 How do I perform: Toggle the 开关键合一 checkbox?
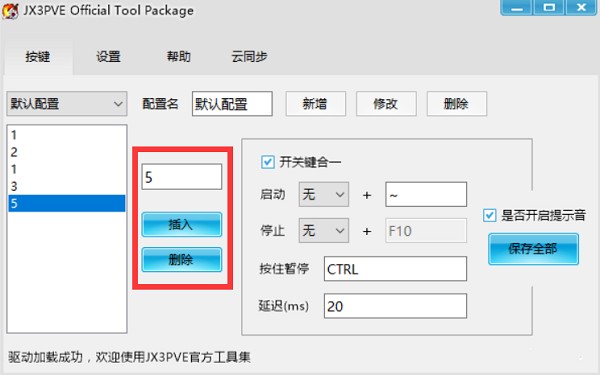coord(267,162)
